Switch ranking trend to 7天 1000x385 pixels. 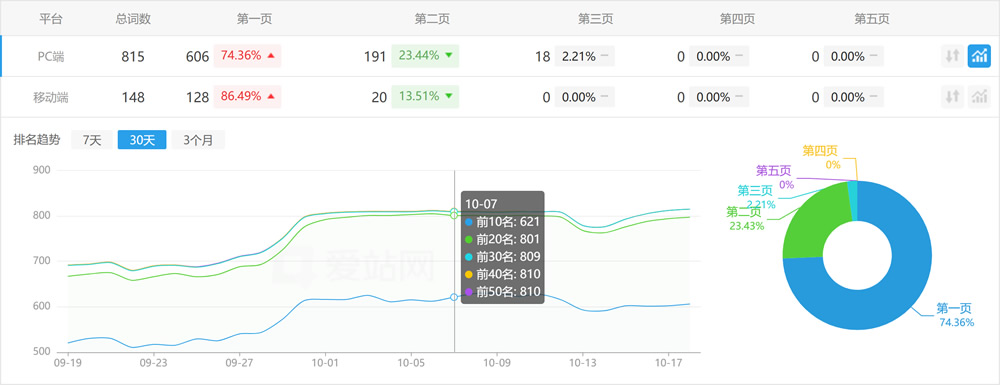tap(92, 140)
